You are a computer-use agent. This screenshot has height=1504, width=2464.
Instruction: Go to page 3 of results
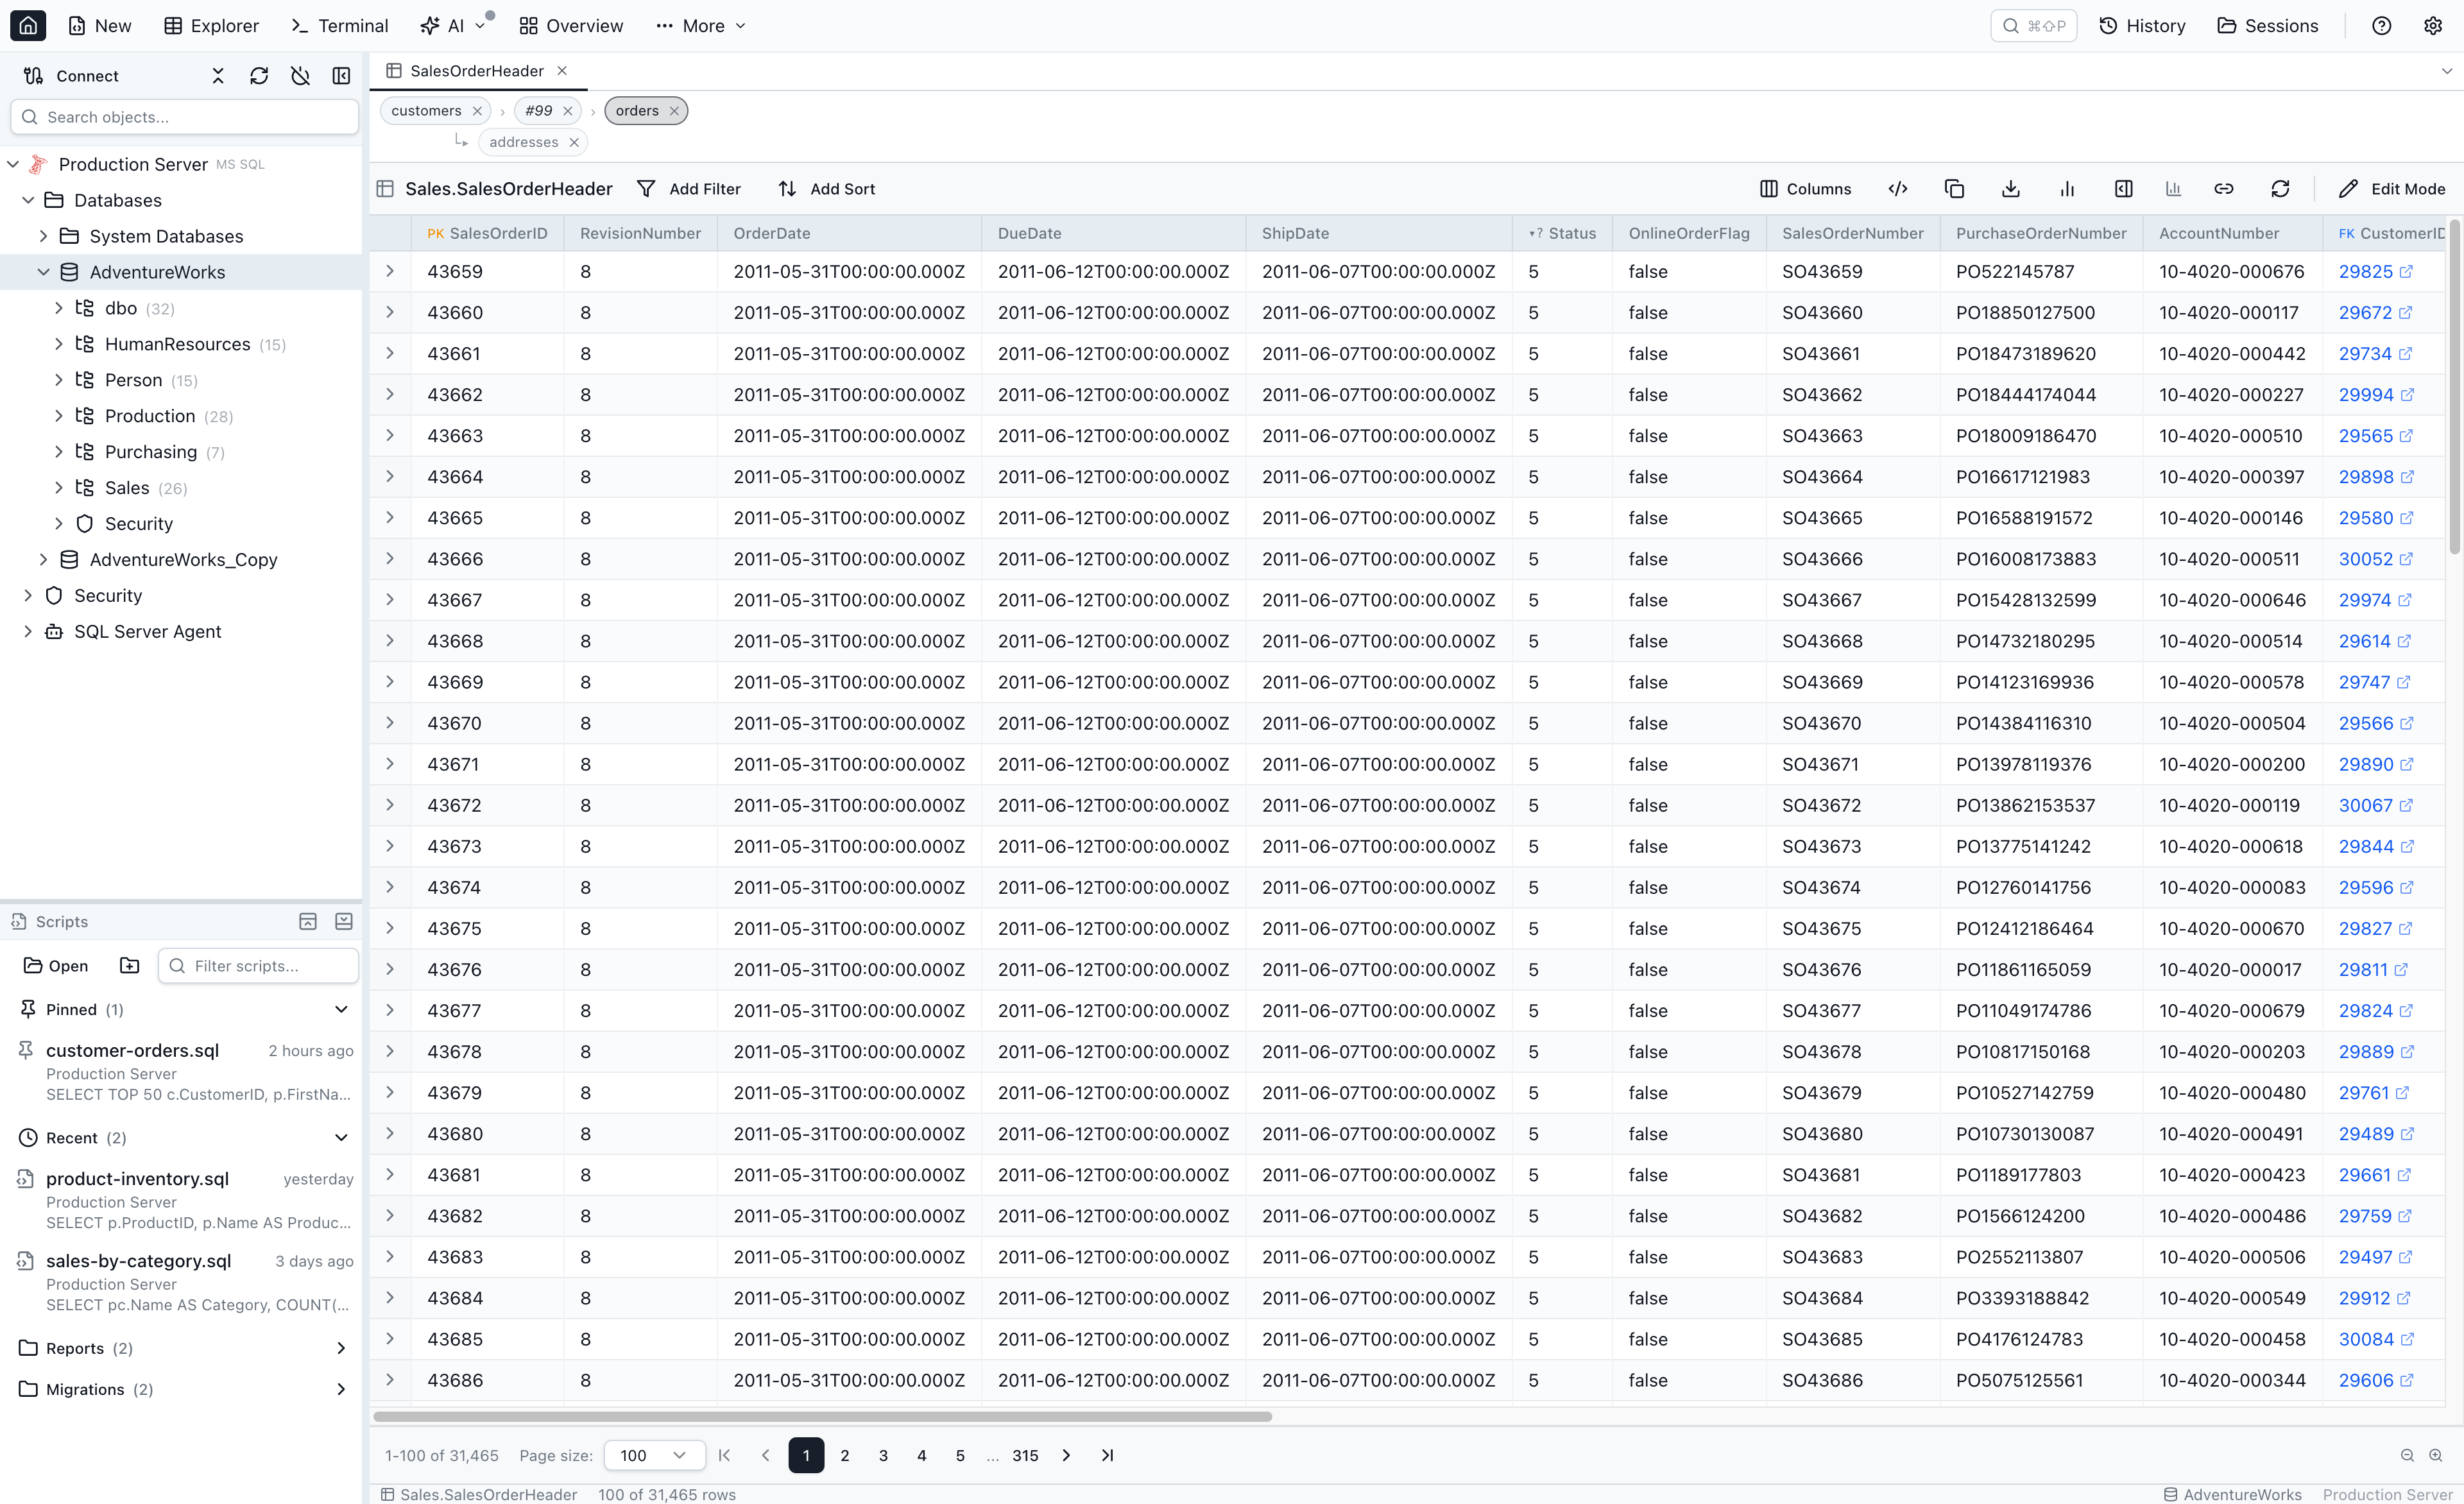[x=883, y=1456]
